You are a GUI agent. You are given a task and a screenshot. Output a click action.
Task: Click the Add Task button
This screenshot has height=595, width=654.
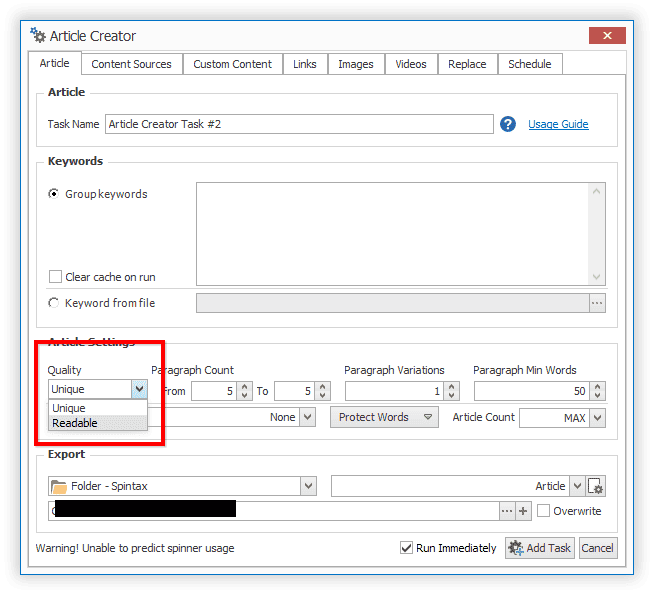pos(540,548)
